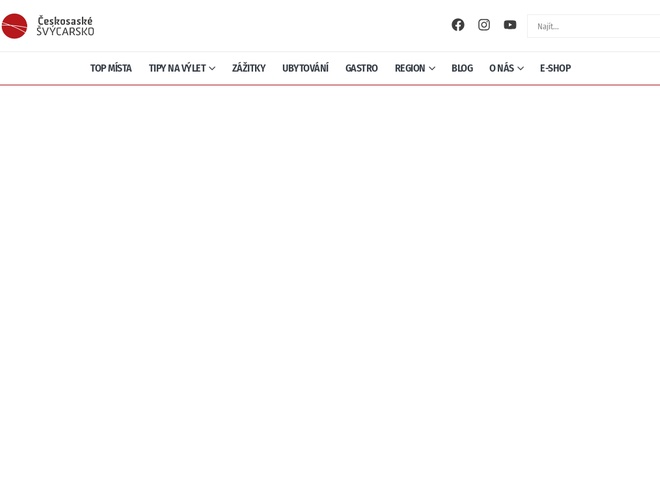Open the Facebook page icon
This screenshot has width=660, height=500.
pos(458,25)
